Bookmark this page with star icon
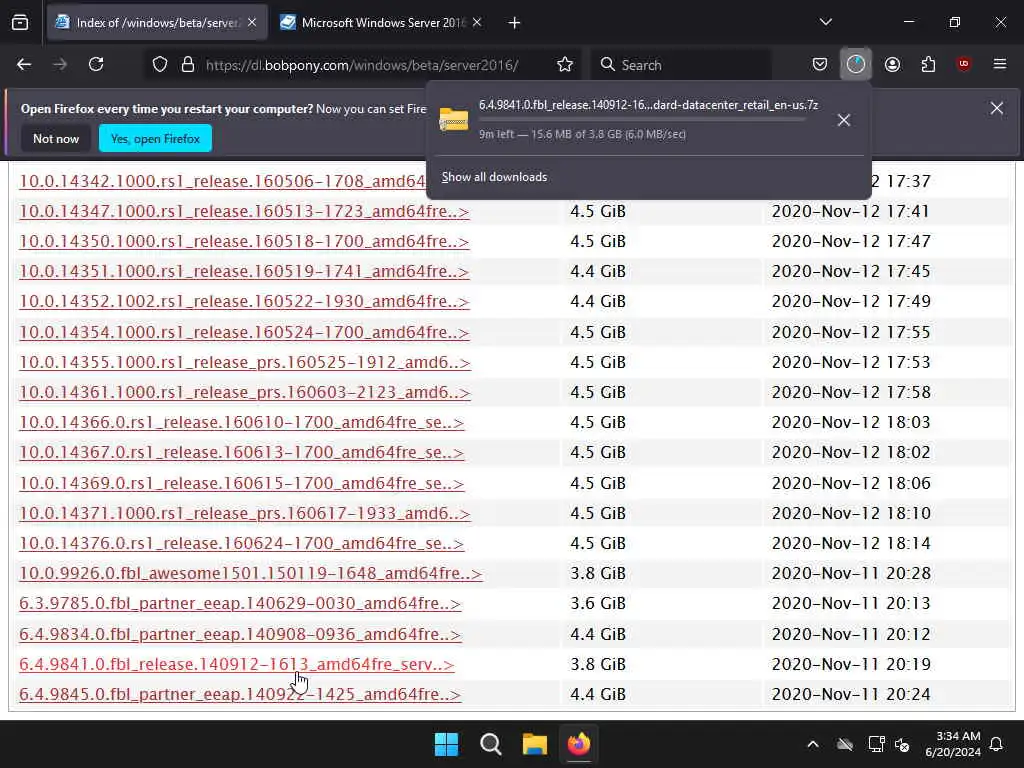 point(565,65)
